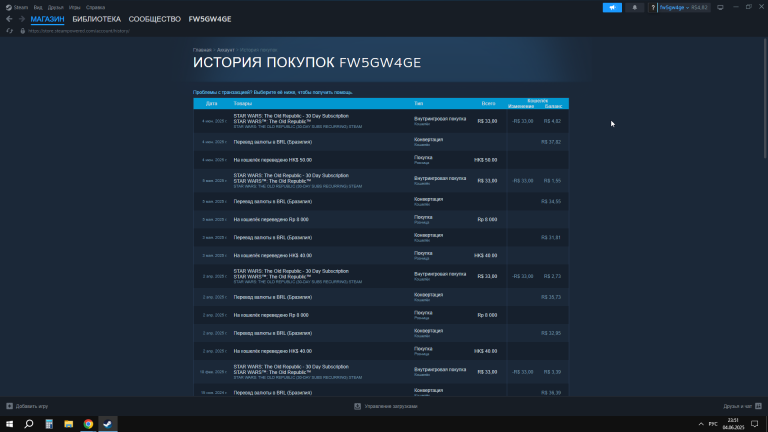Open the FW5GW4GE profile tab
768x432 pixels.
point(210,19)
